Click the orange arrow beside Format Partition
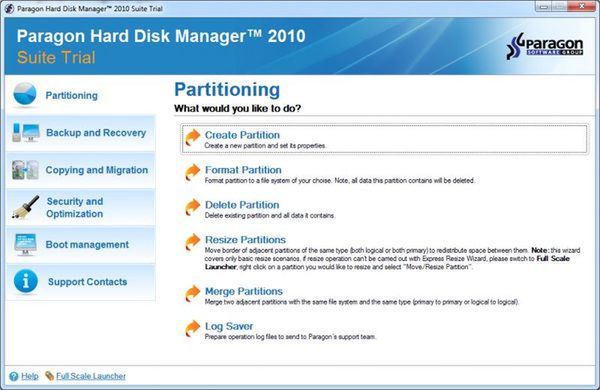Image resolution: width=600 pixels, height=390 pixels. tap(192, 172)
